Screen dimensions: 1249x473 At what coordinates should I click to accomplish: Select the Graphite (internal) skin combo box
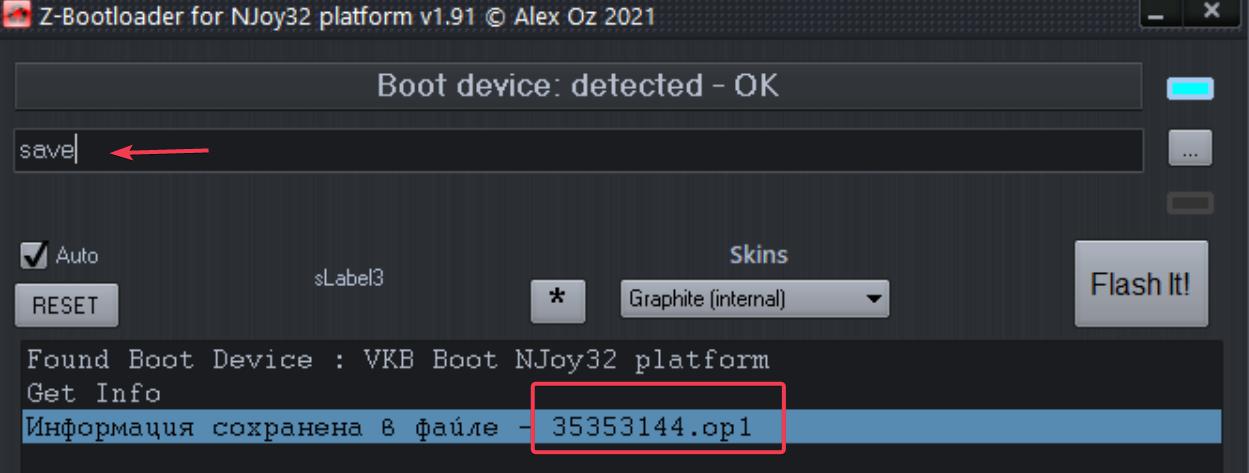pos(754,299)
